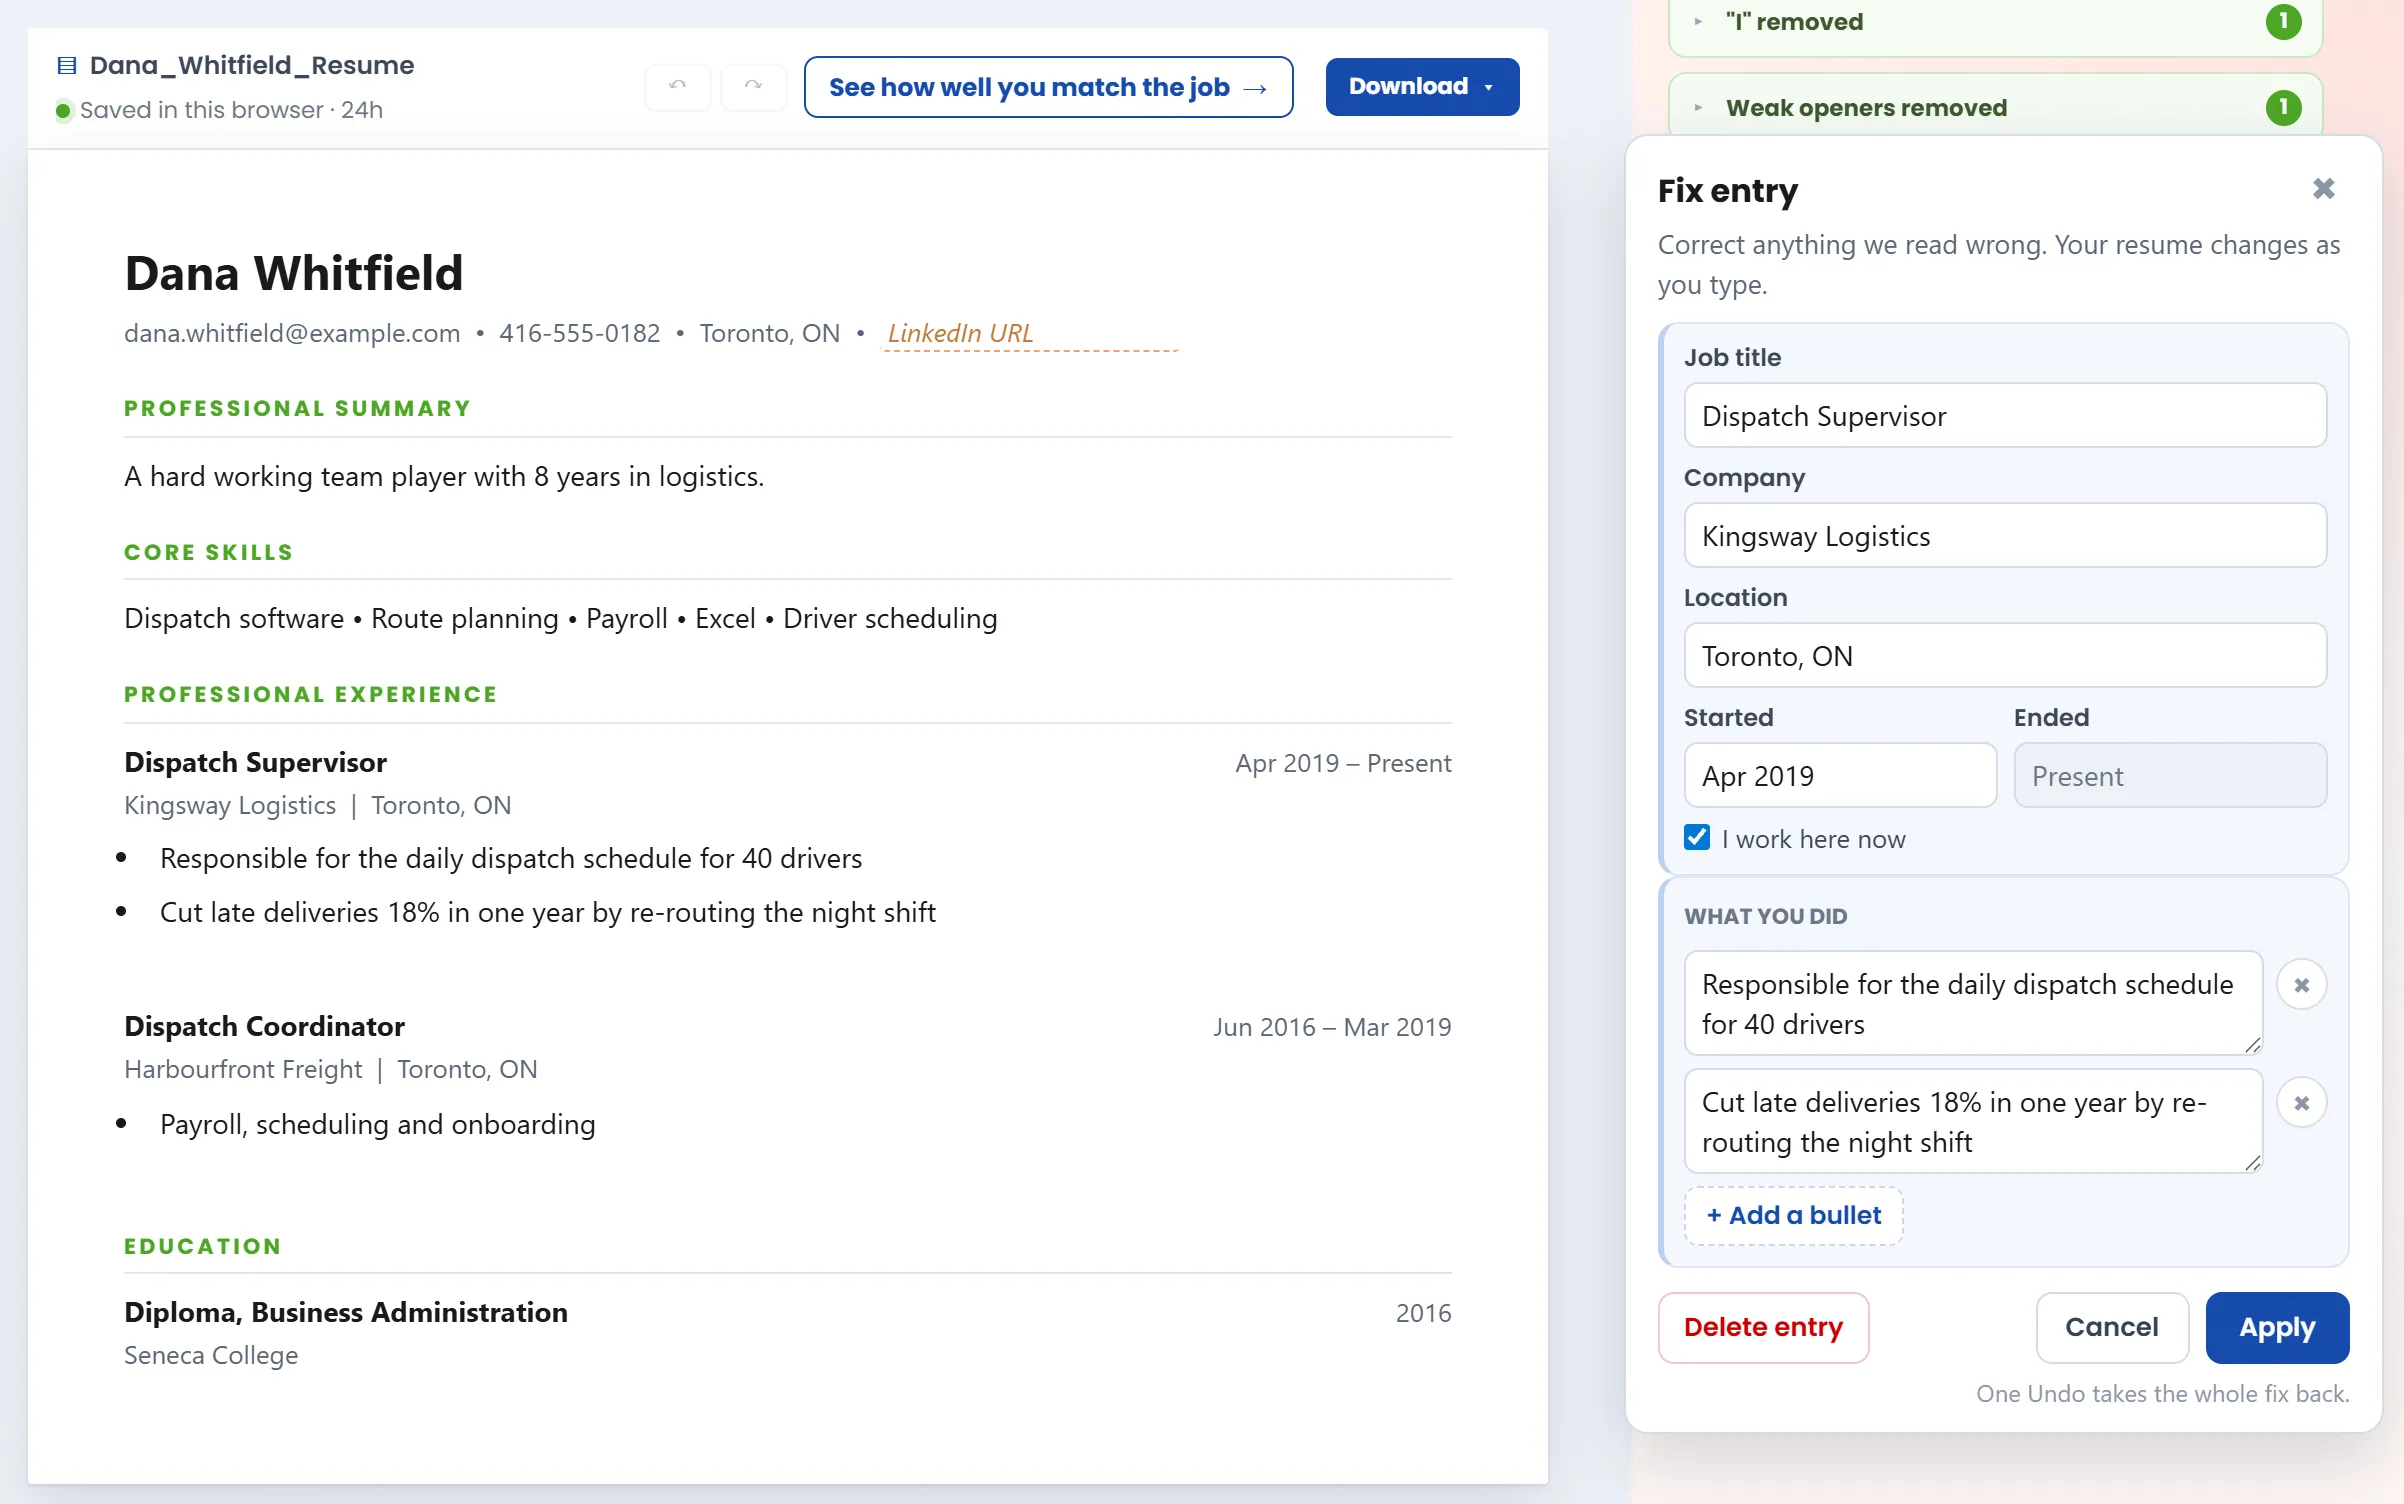Click the 'Kingsway Logistics' line in resume

pos(318,805)
